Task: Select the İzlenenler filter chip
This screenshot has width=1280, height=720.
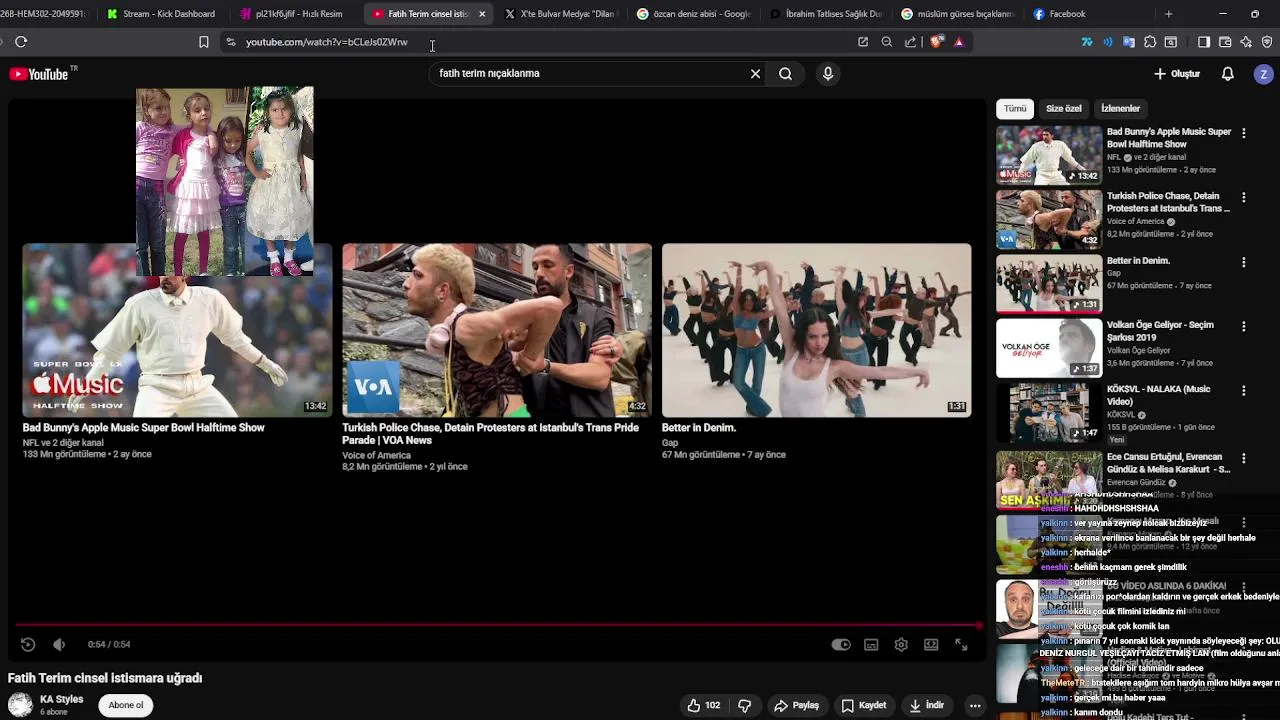Action: 1120,108
